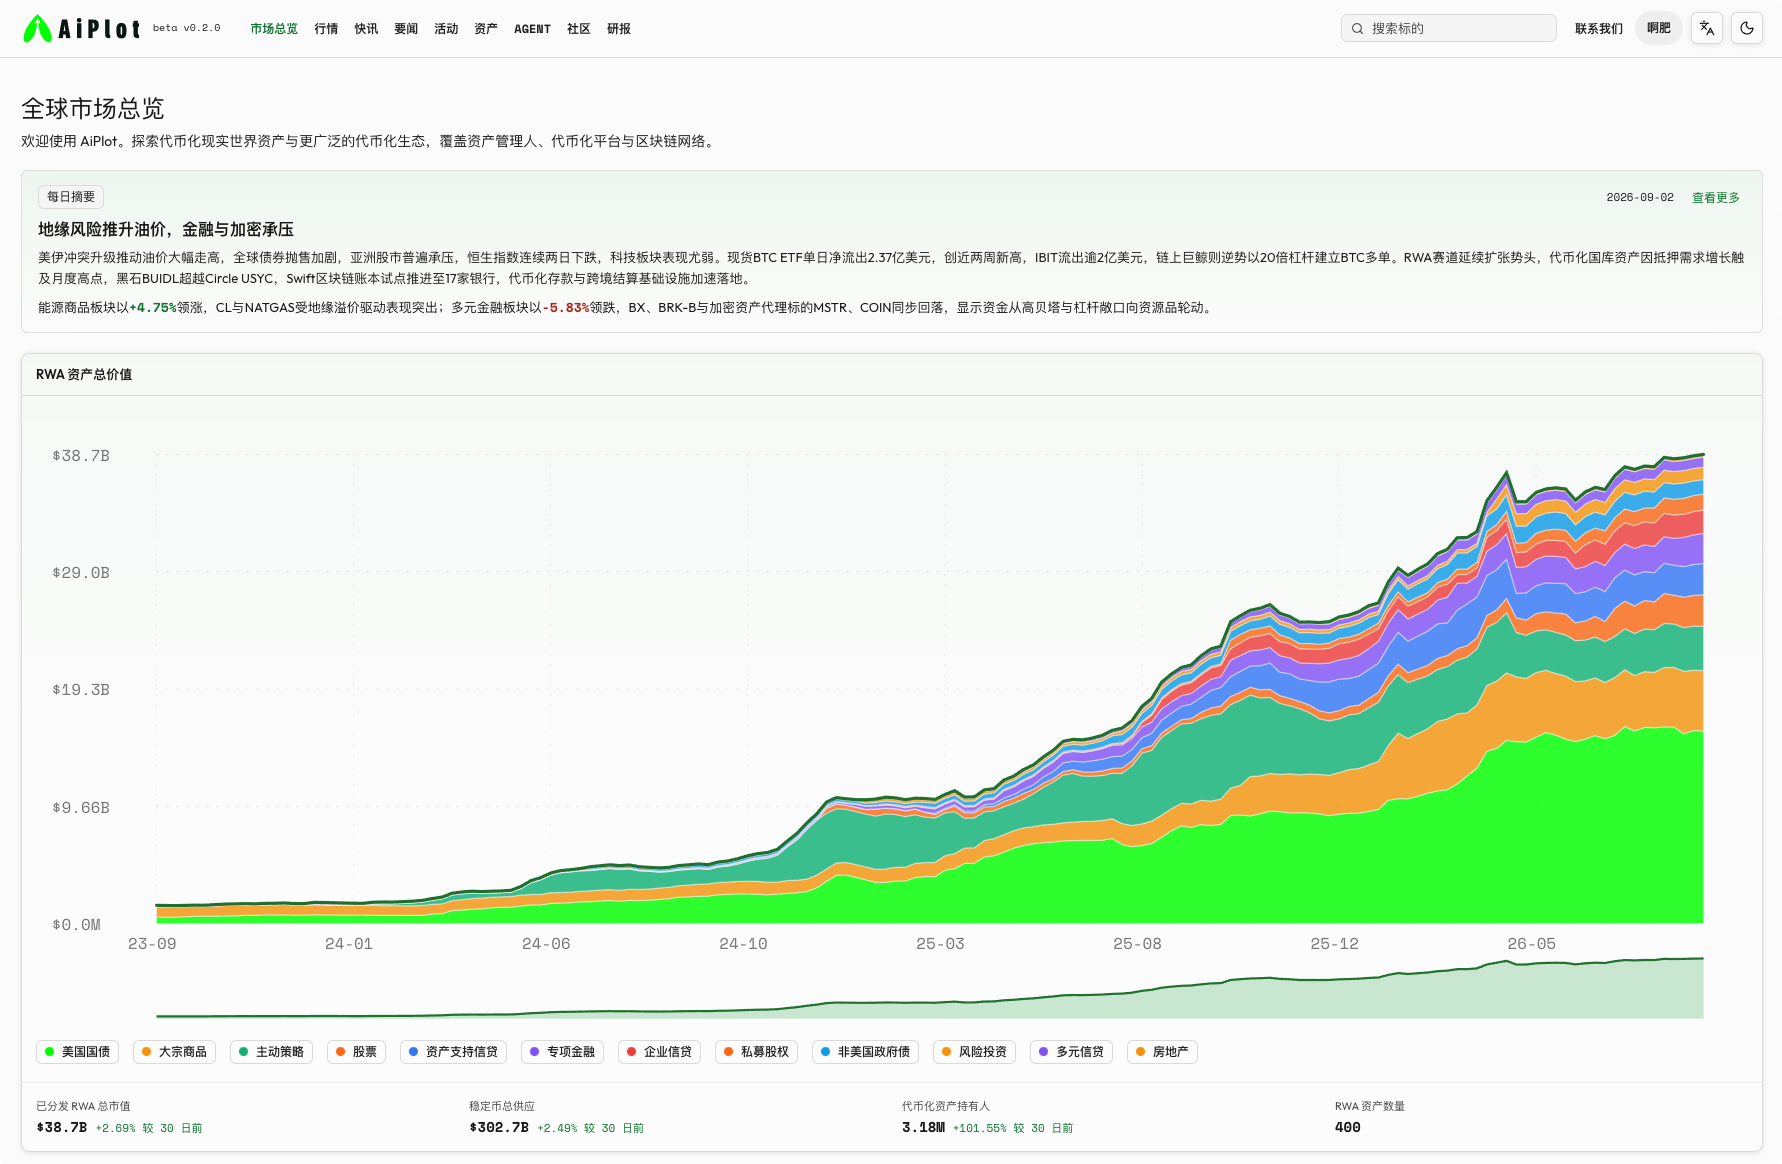The image size is (1782, 1164).
Task: Toggle the 股票 legend series
Action: click(357, 1052)
